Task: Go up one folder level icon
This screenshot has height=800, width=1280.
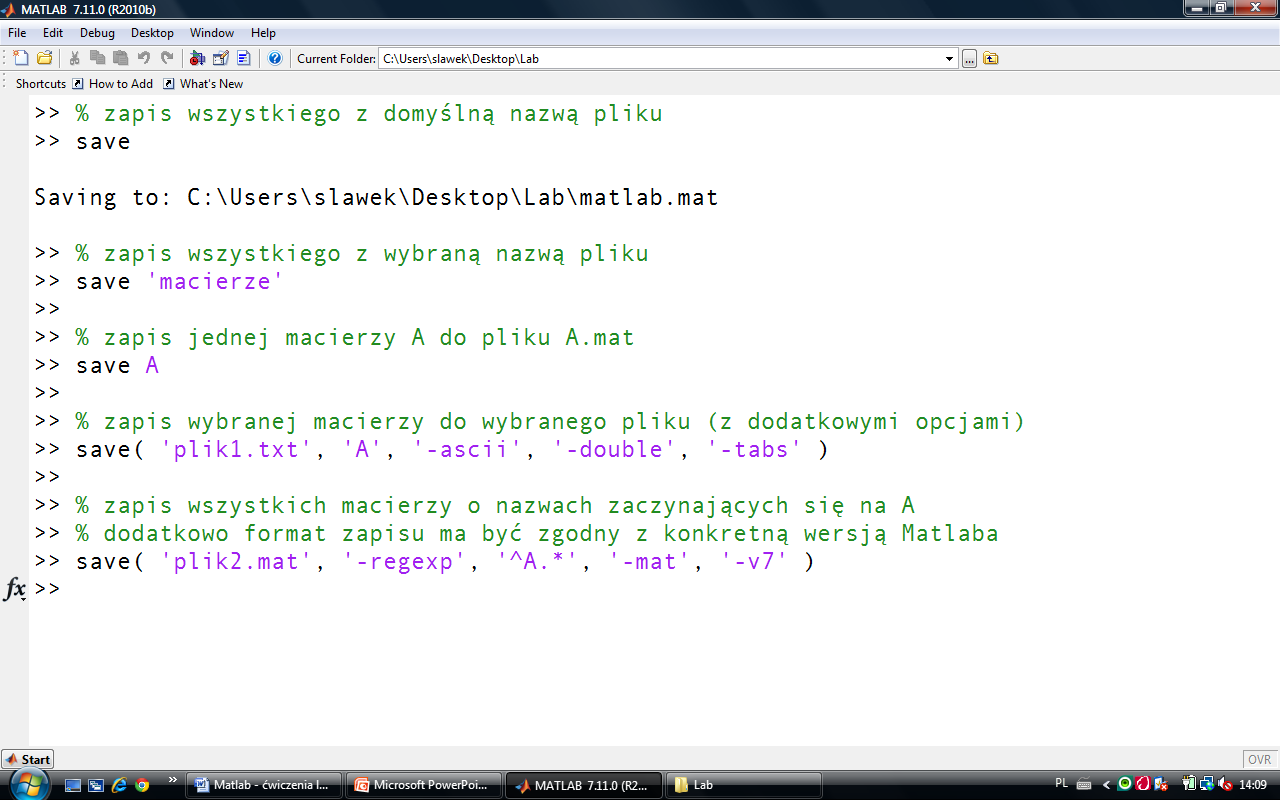Action: click(991, 59)
